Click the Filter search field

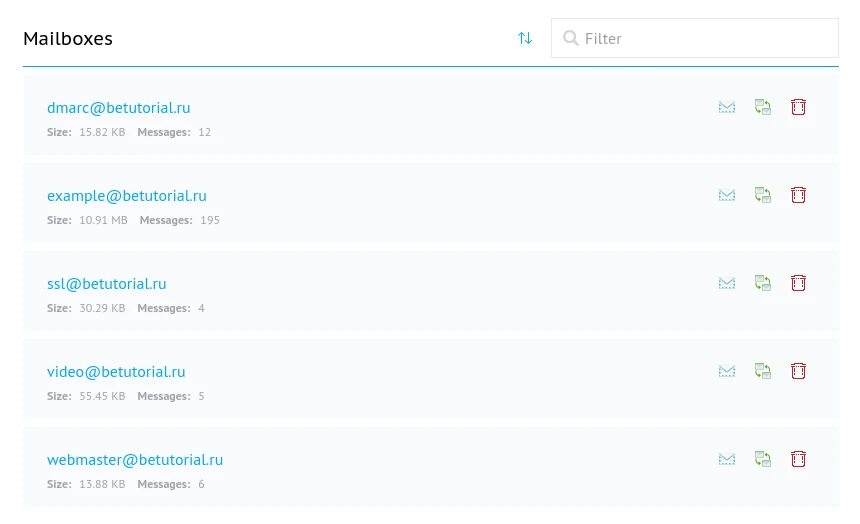coord(705,38)
